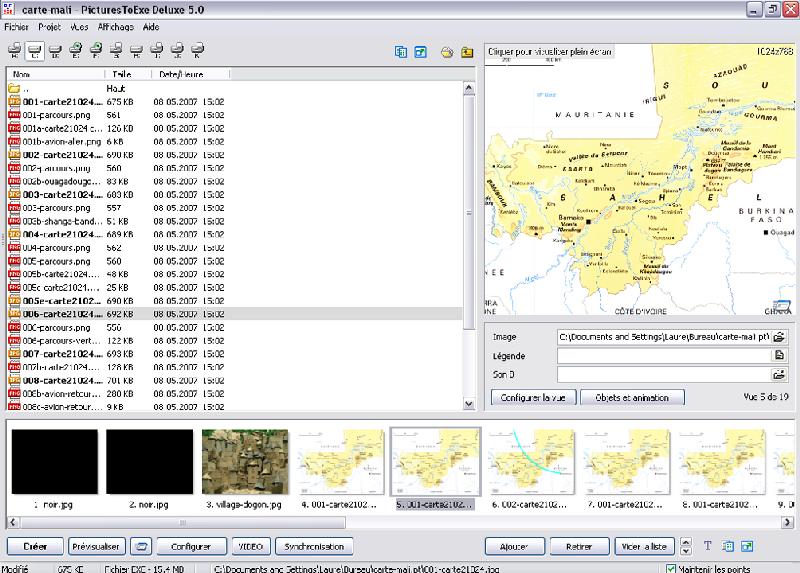Select file 001-parcours.png in list

coord(235,115)
